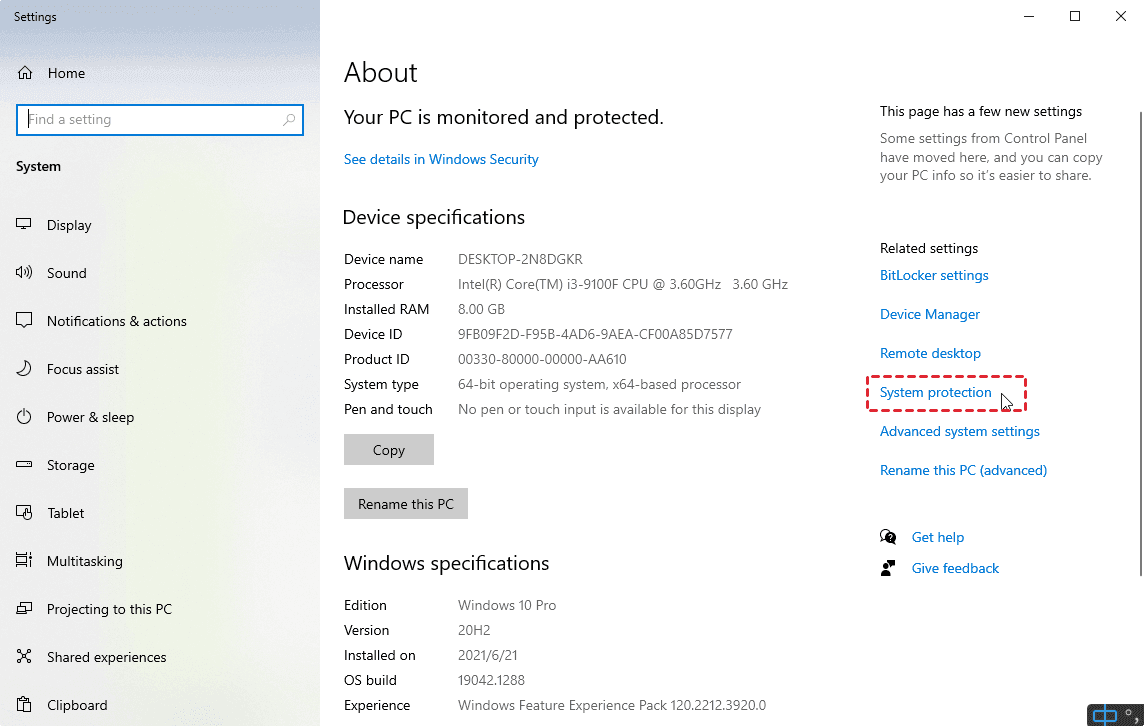Click the System protection link
The width and height of the screenshot is (1144, 726).
point(936,393)
